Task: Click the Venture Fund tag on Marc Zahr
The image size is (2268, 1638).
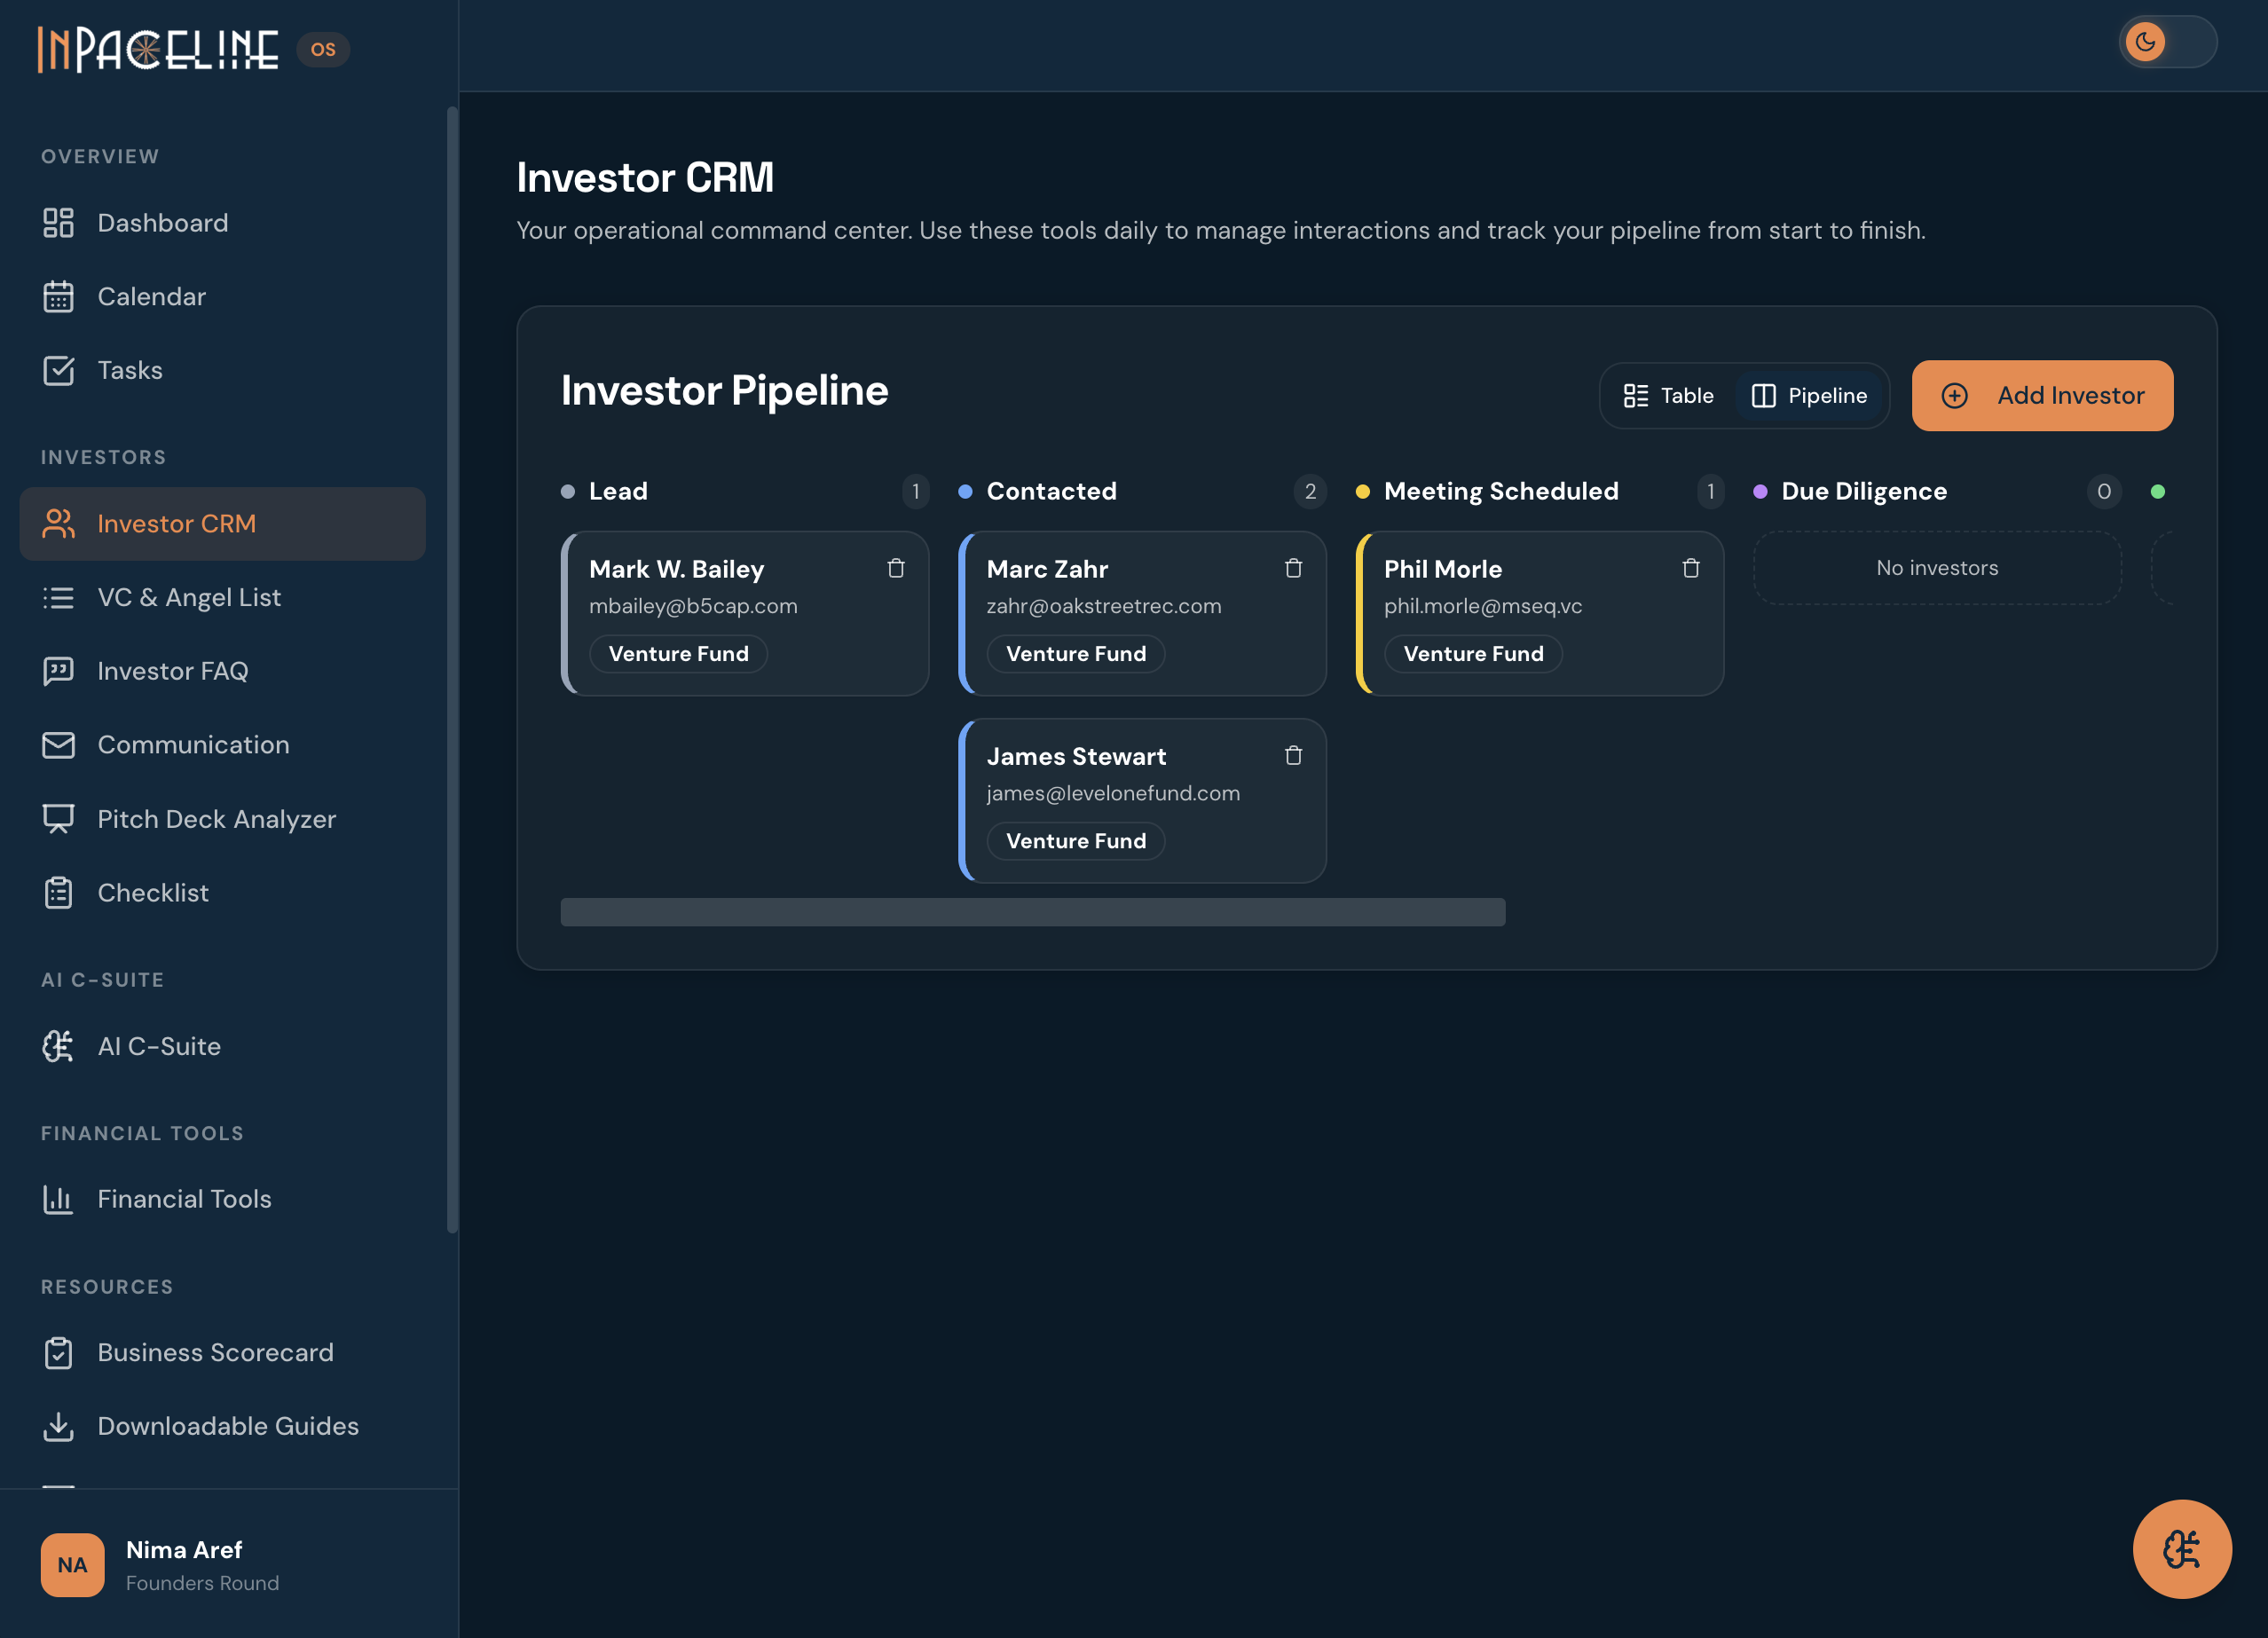Action: tap(1075, 653)
